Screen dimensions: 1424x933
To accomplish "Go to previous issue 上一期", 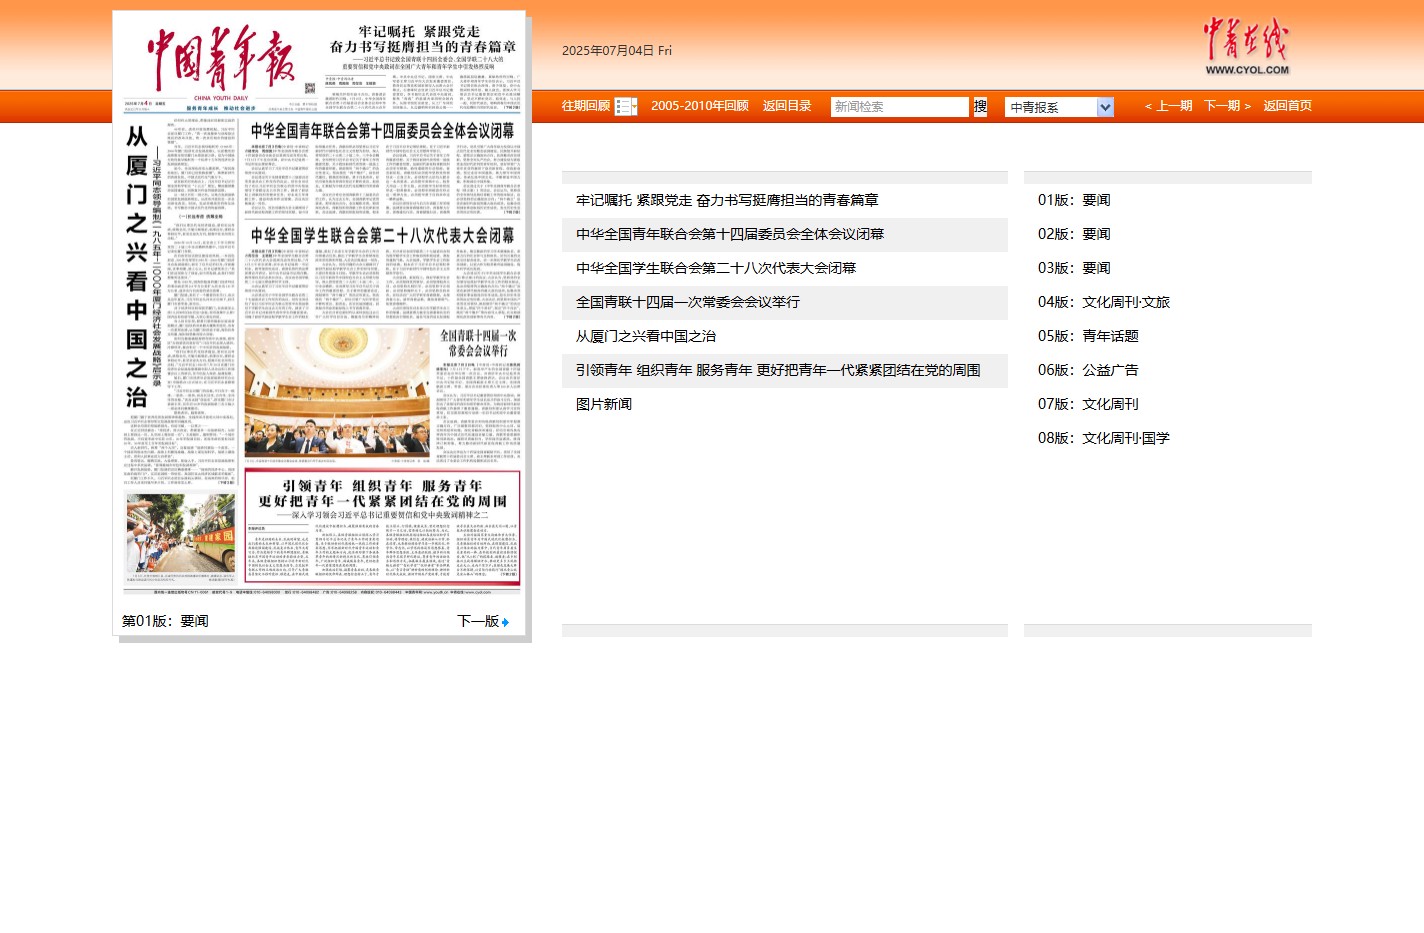I will coord(1168,106).
